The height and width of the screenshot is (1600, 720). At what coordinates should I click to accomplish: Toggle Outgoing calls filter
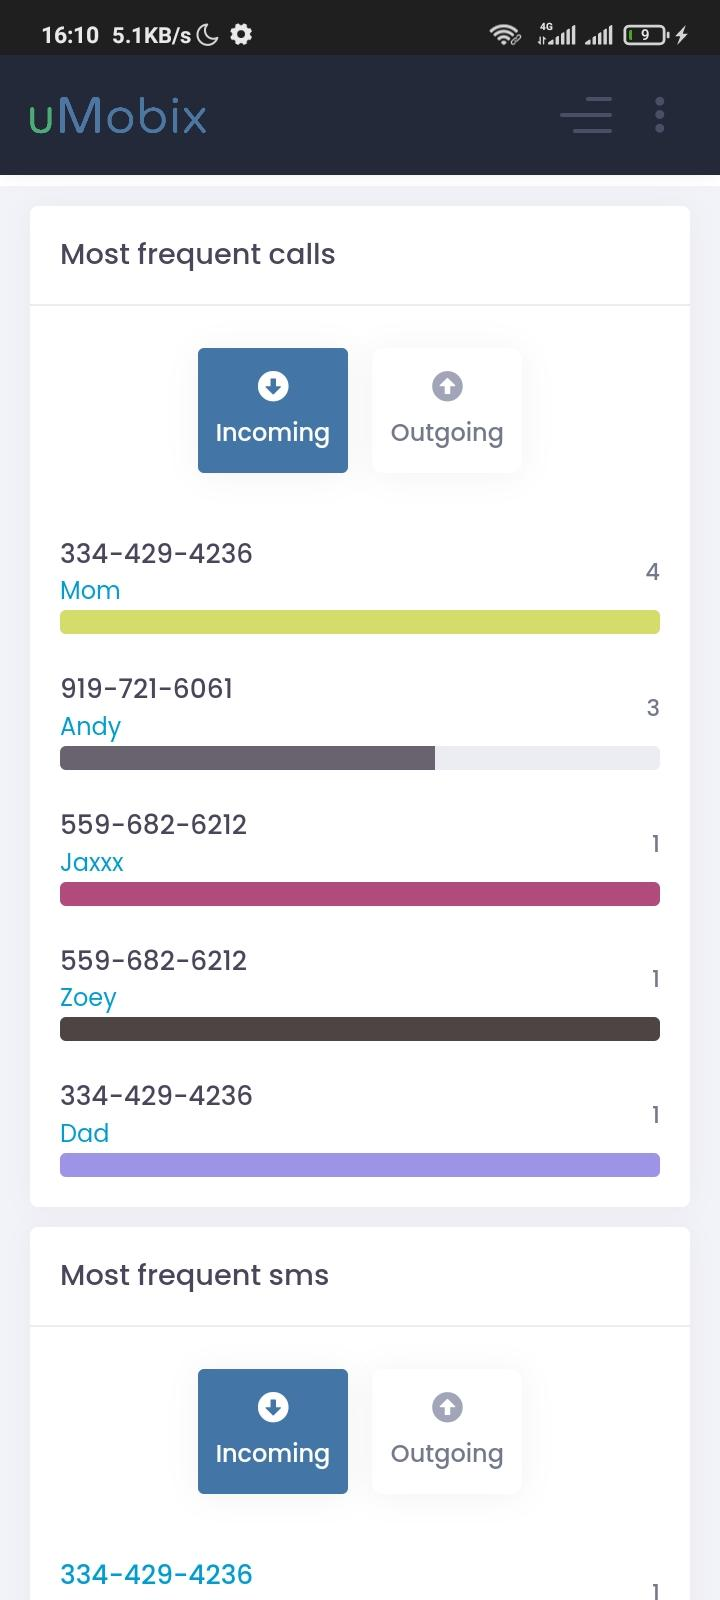(446, 410)
